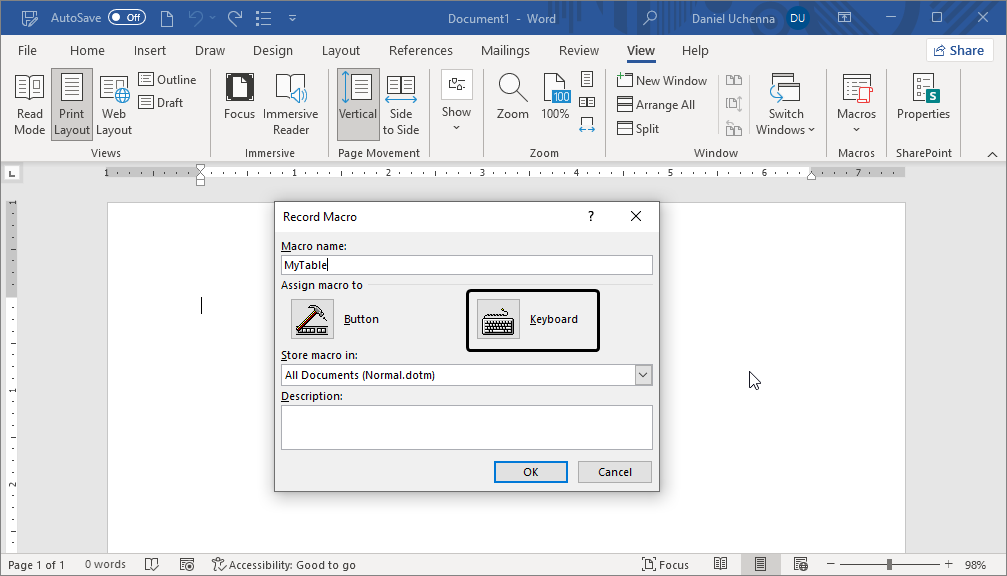Image resolution: width=1007 pixels, height=576 pixels.
Task: Switch to Web Layout view
Action: (113, 103)
